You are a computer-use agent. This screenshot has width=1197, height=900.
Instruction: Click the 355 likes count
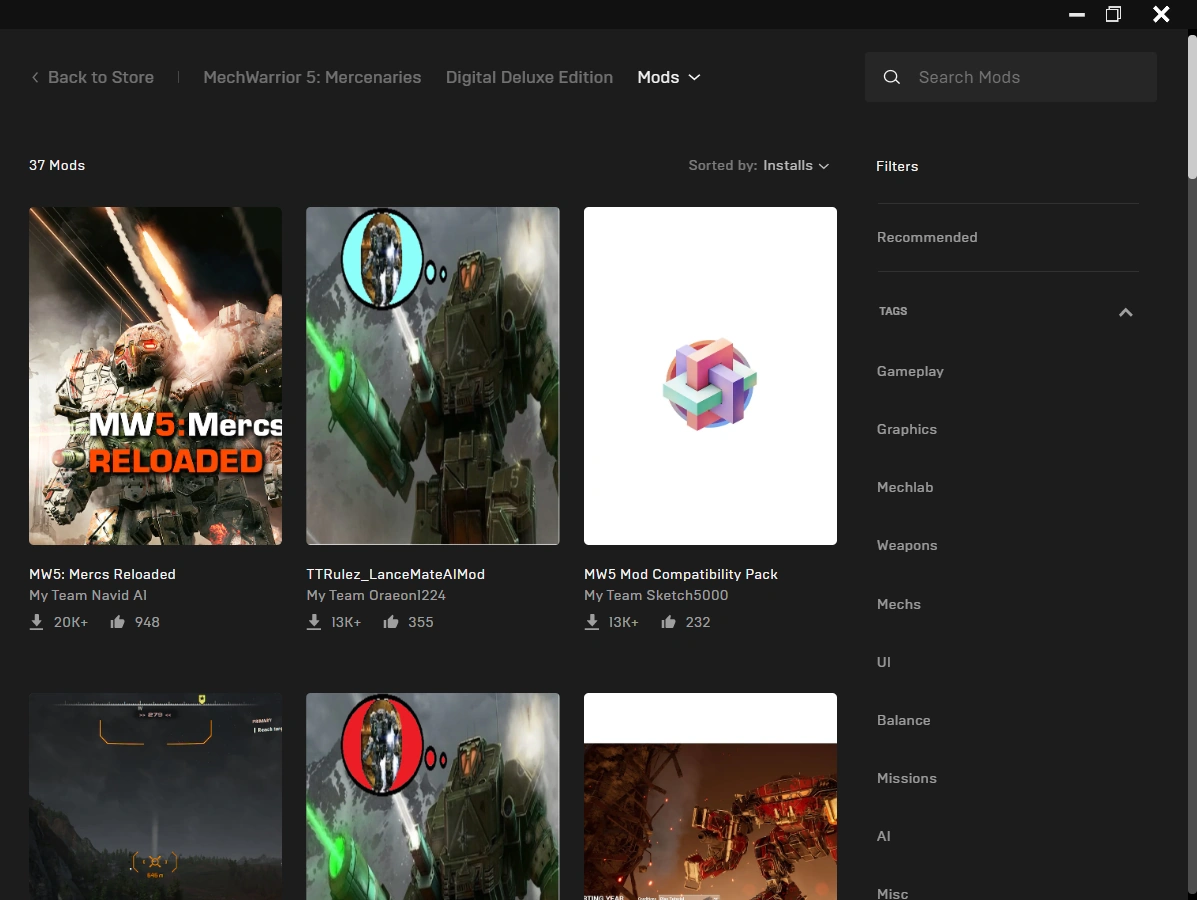coord(421,622)
